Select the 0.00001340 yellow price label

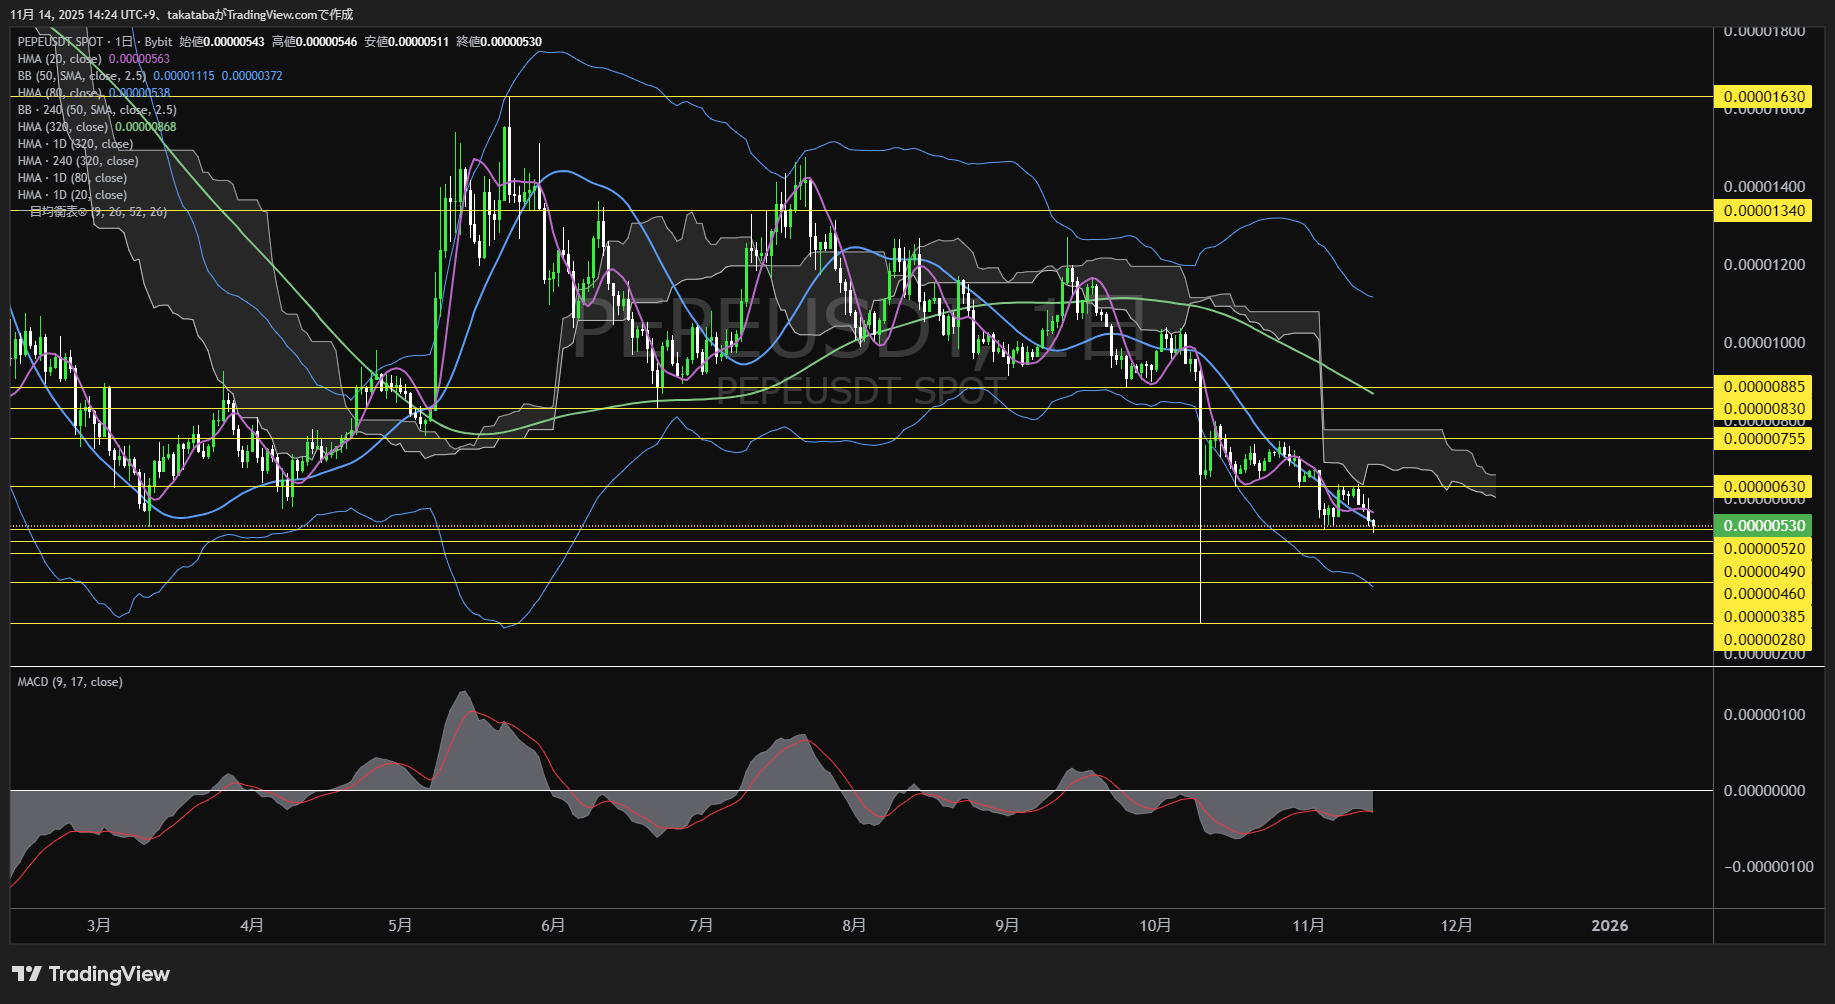[1763, 211]
